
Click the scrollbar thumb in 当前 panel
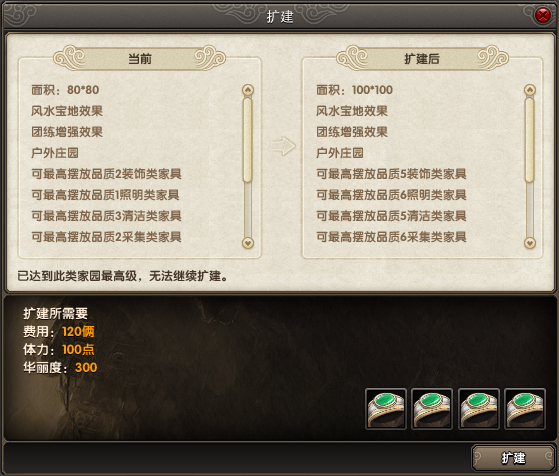(x=248, y=140)
